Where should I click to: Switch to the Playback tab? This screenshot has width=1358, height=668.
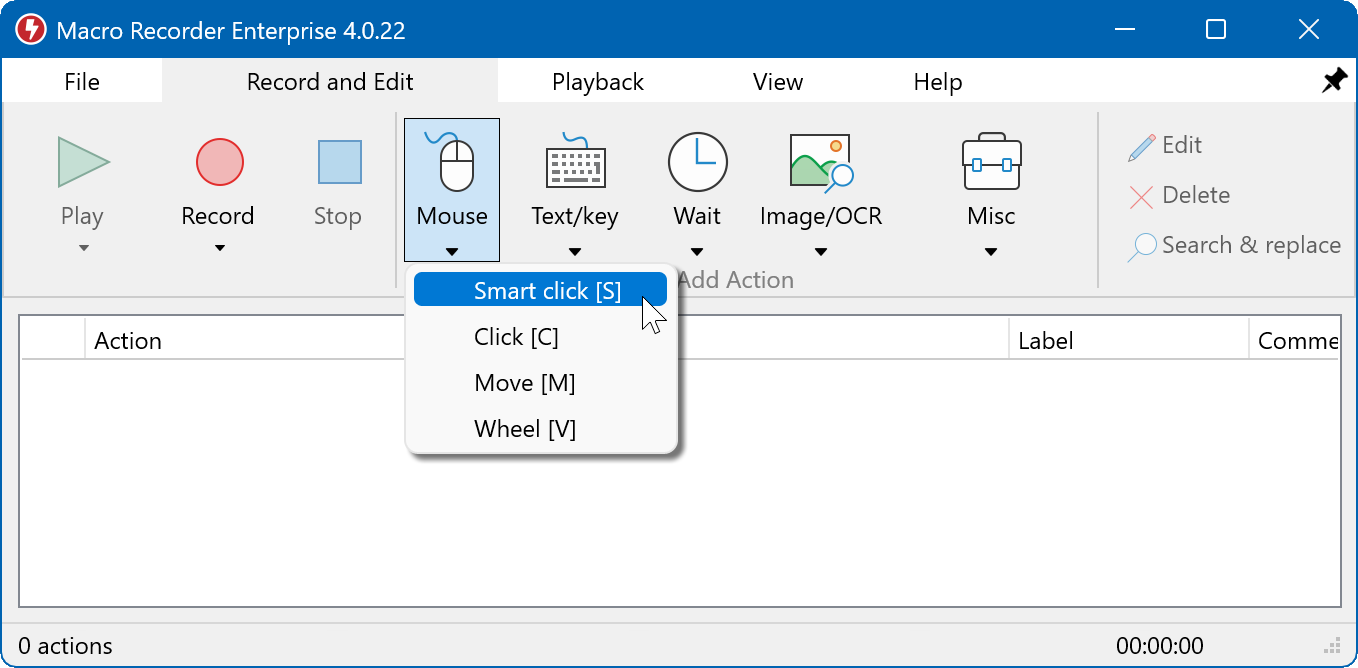[x=598, y=81]
